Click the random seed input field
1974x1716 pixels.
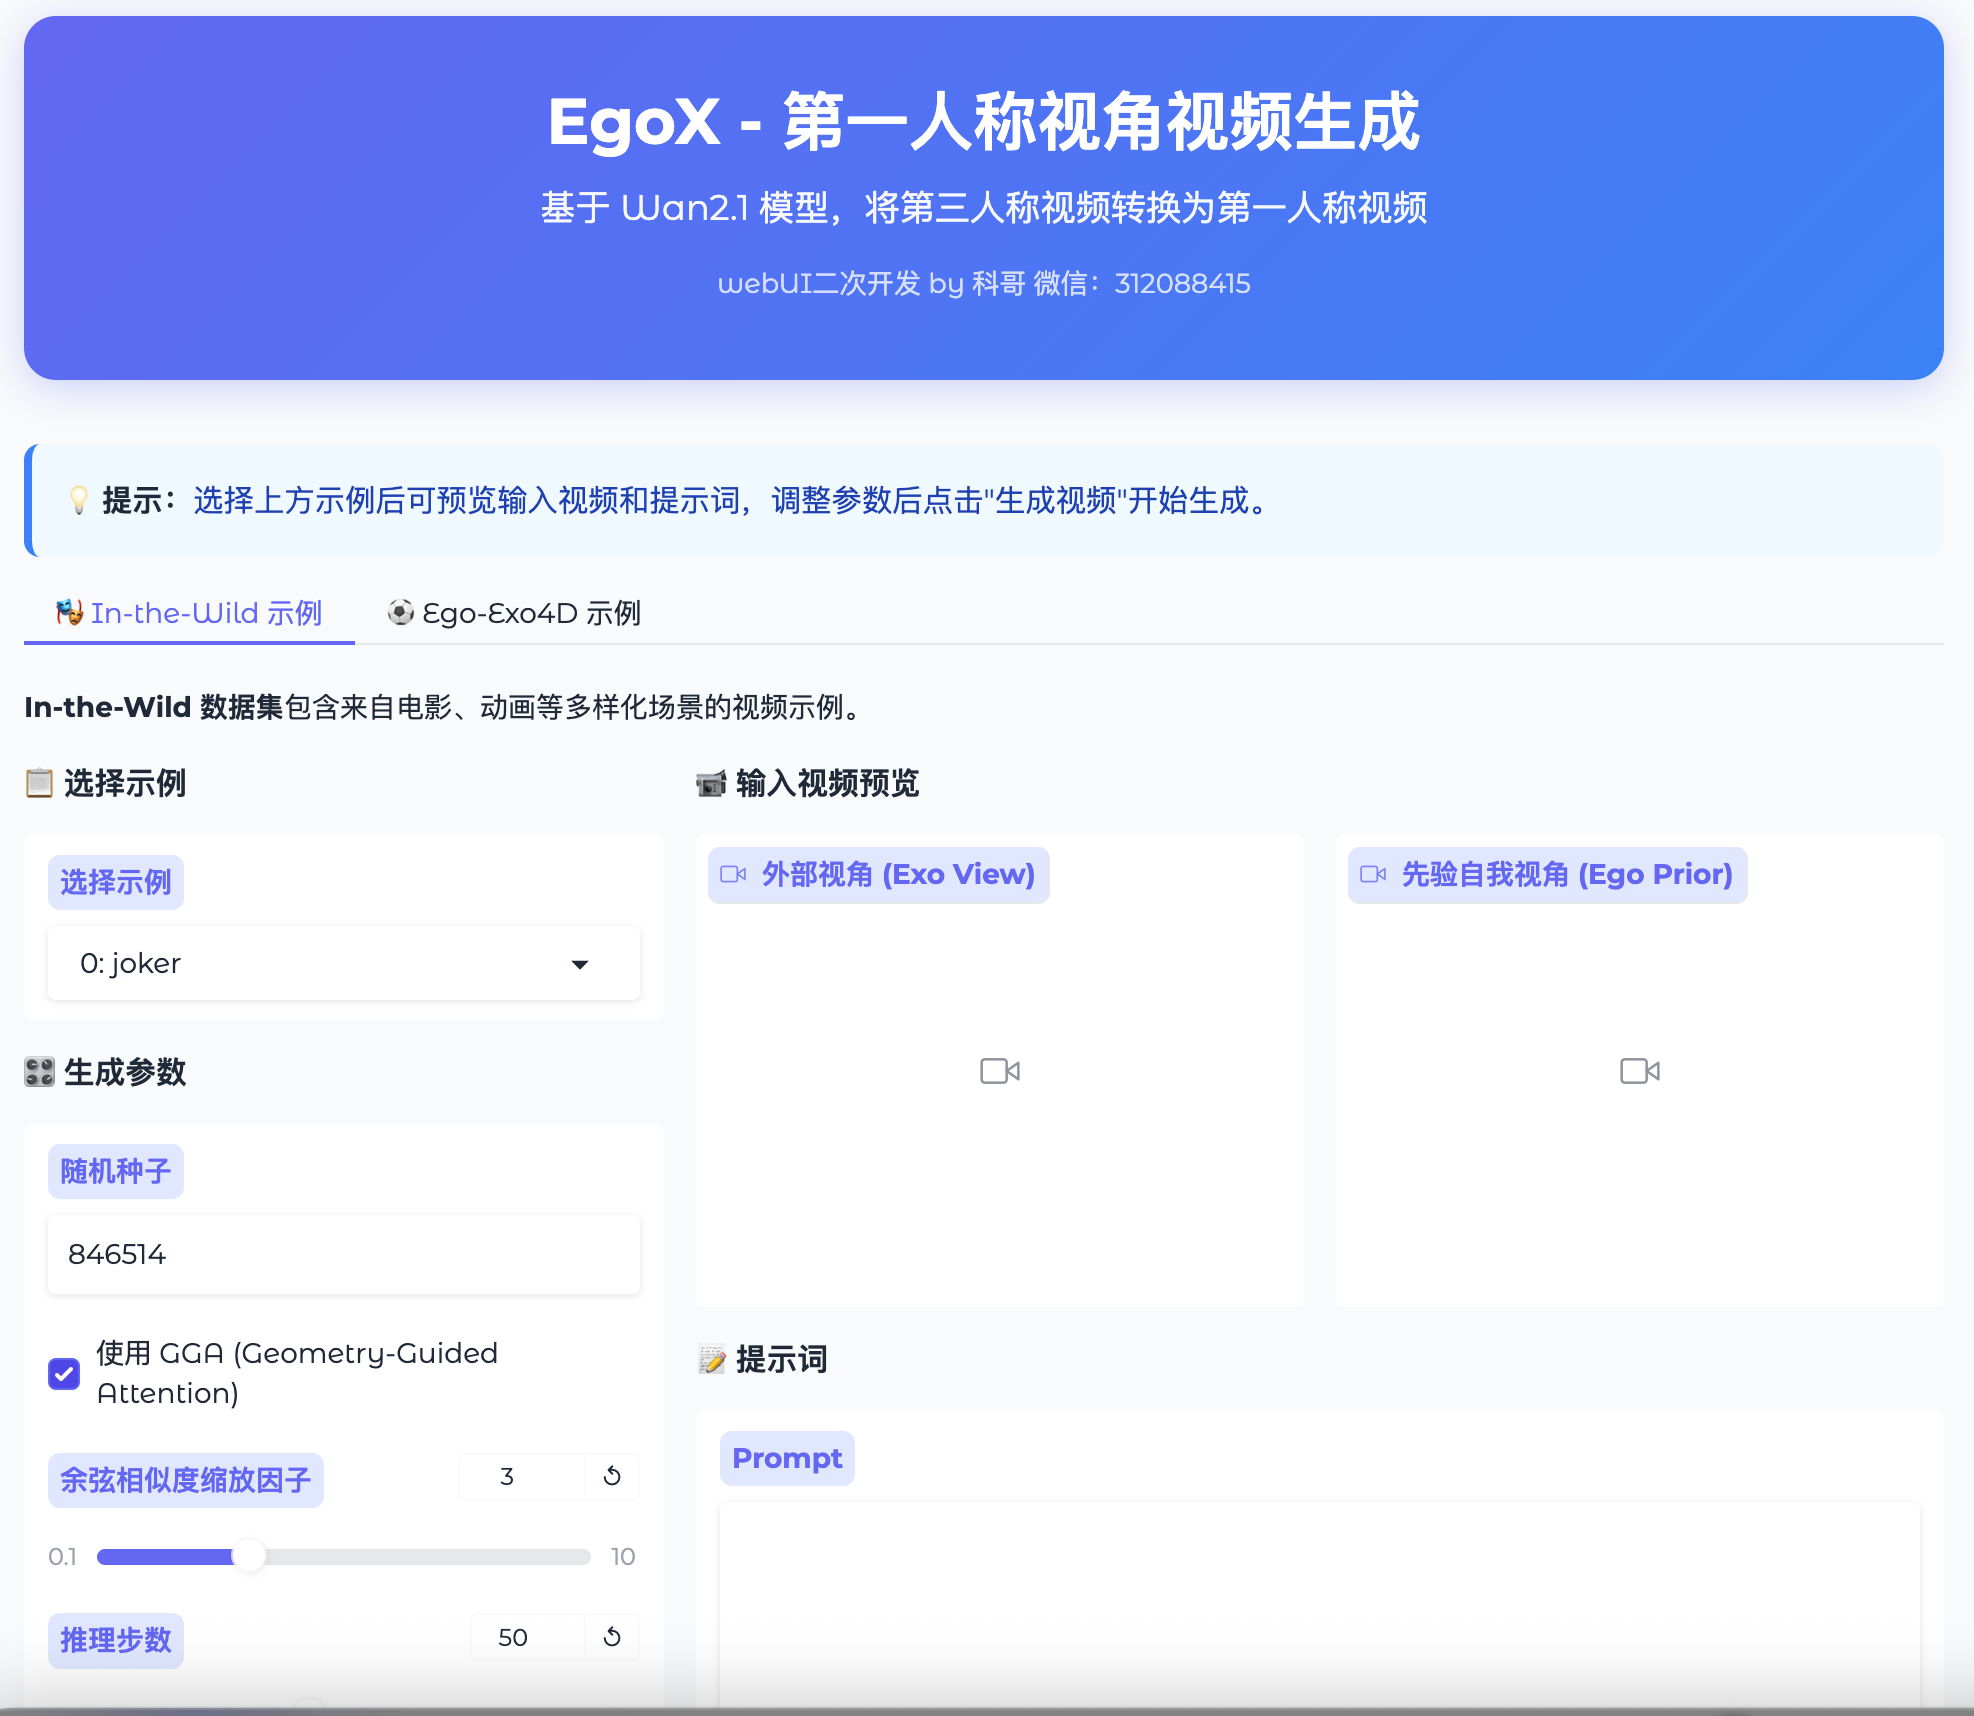pyautogui.click(x=343, y=1254)
